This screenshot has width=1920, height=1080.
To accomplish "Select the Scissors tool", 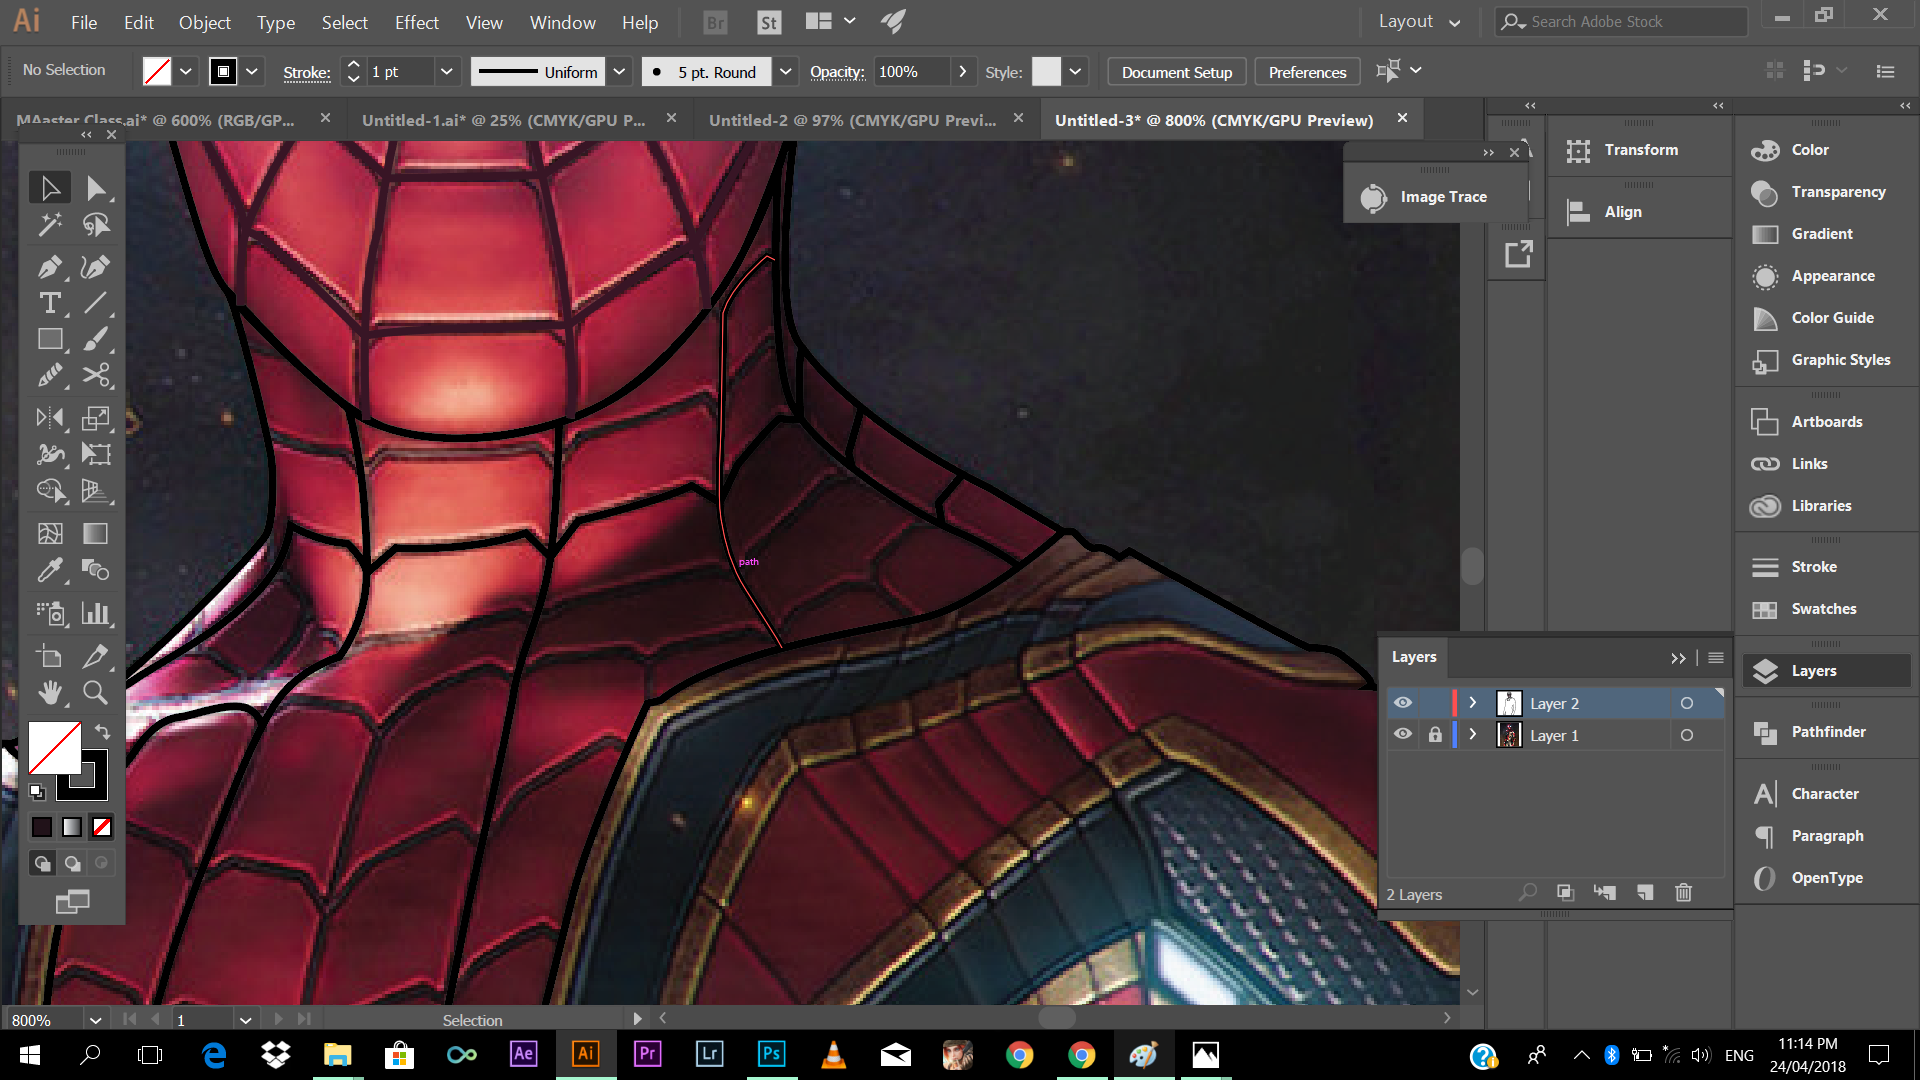I will [96, 375].
